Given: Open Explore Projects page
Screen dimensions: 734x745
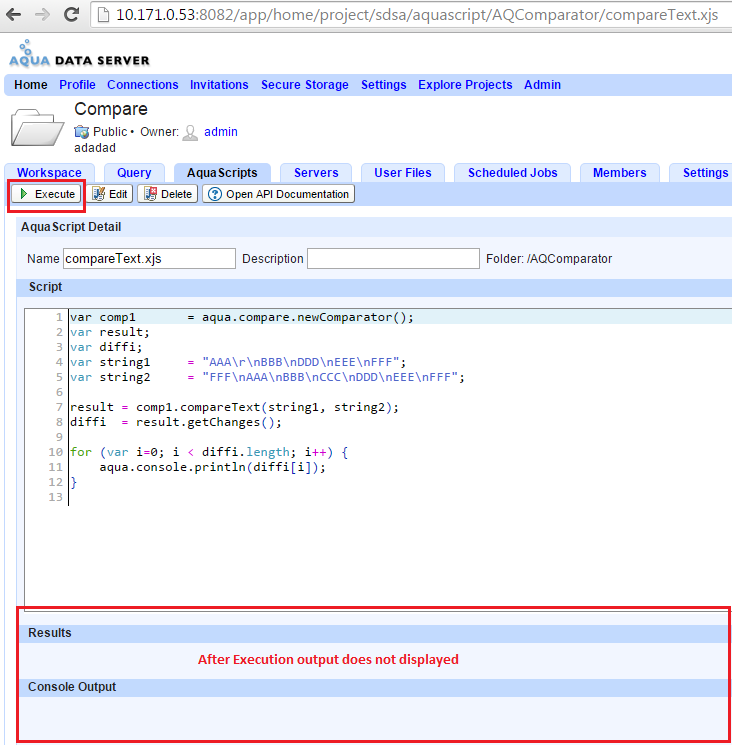Looking at the screenshot, I should pos(465,85).
